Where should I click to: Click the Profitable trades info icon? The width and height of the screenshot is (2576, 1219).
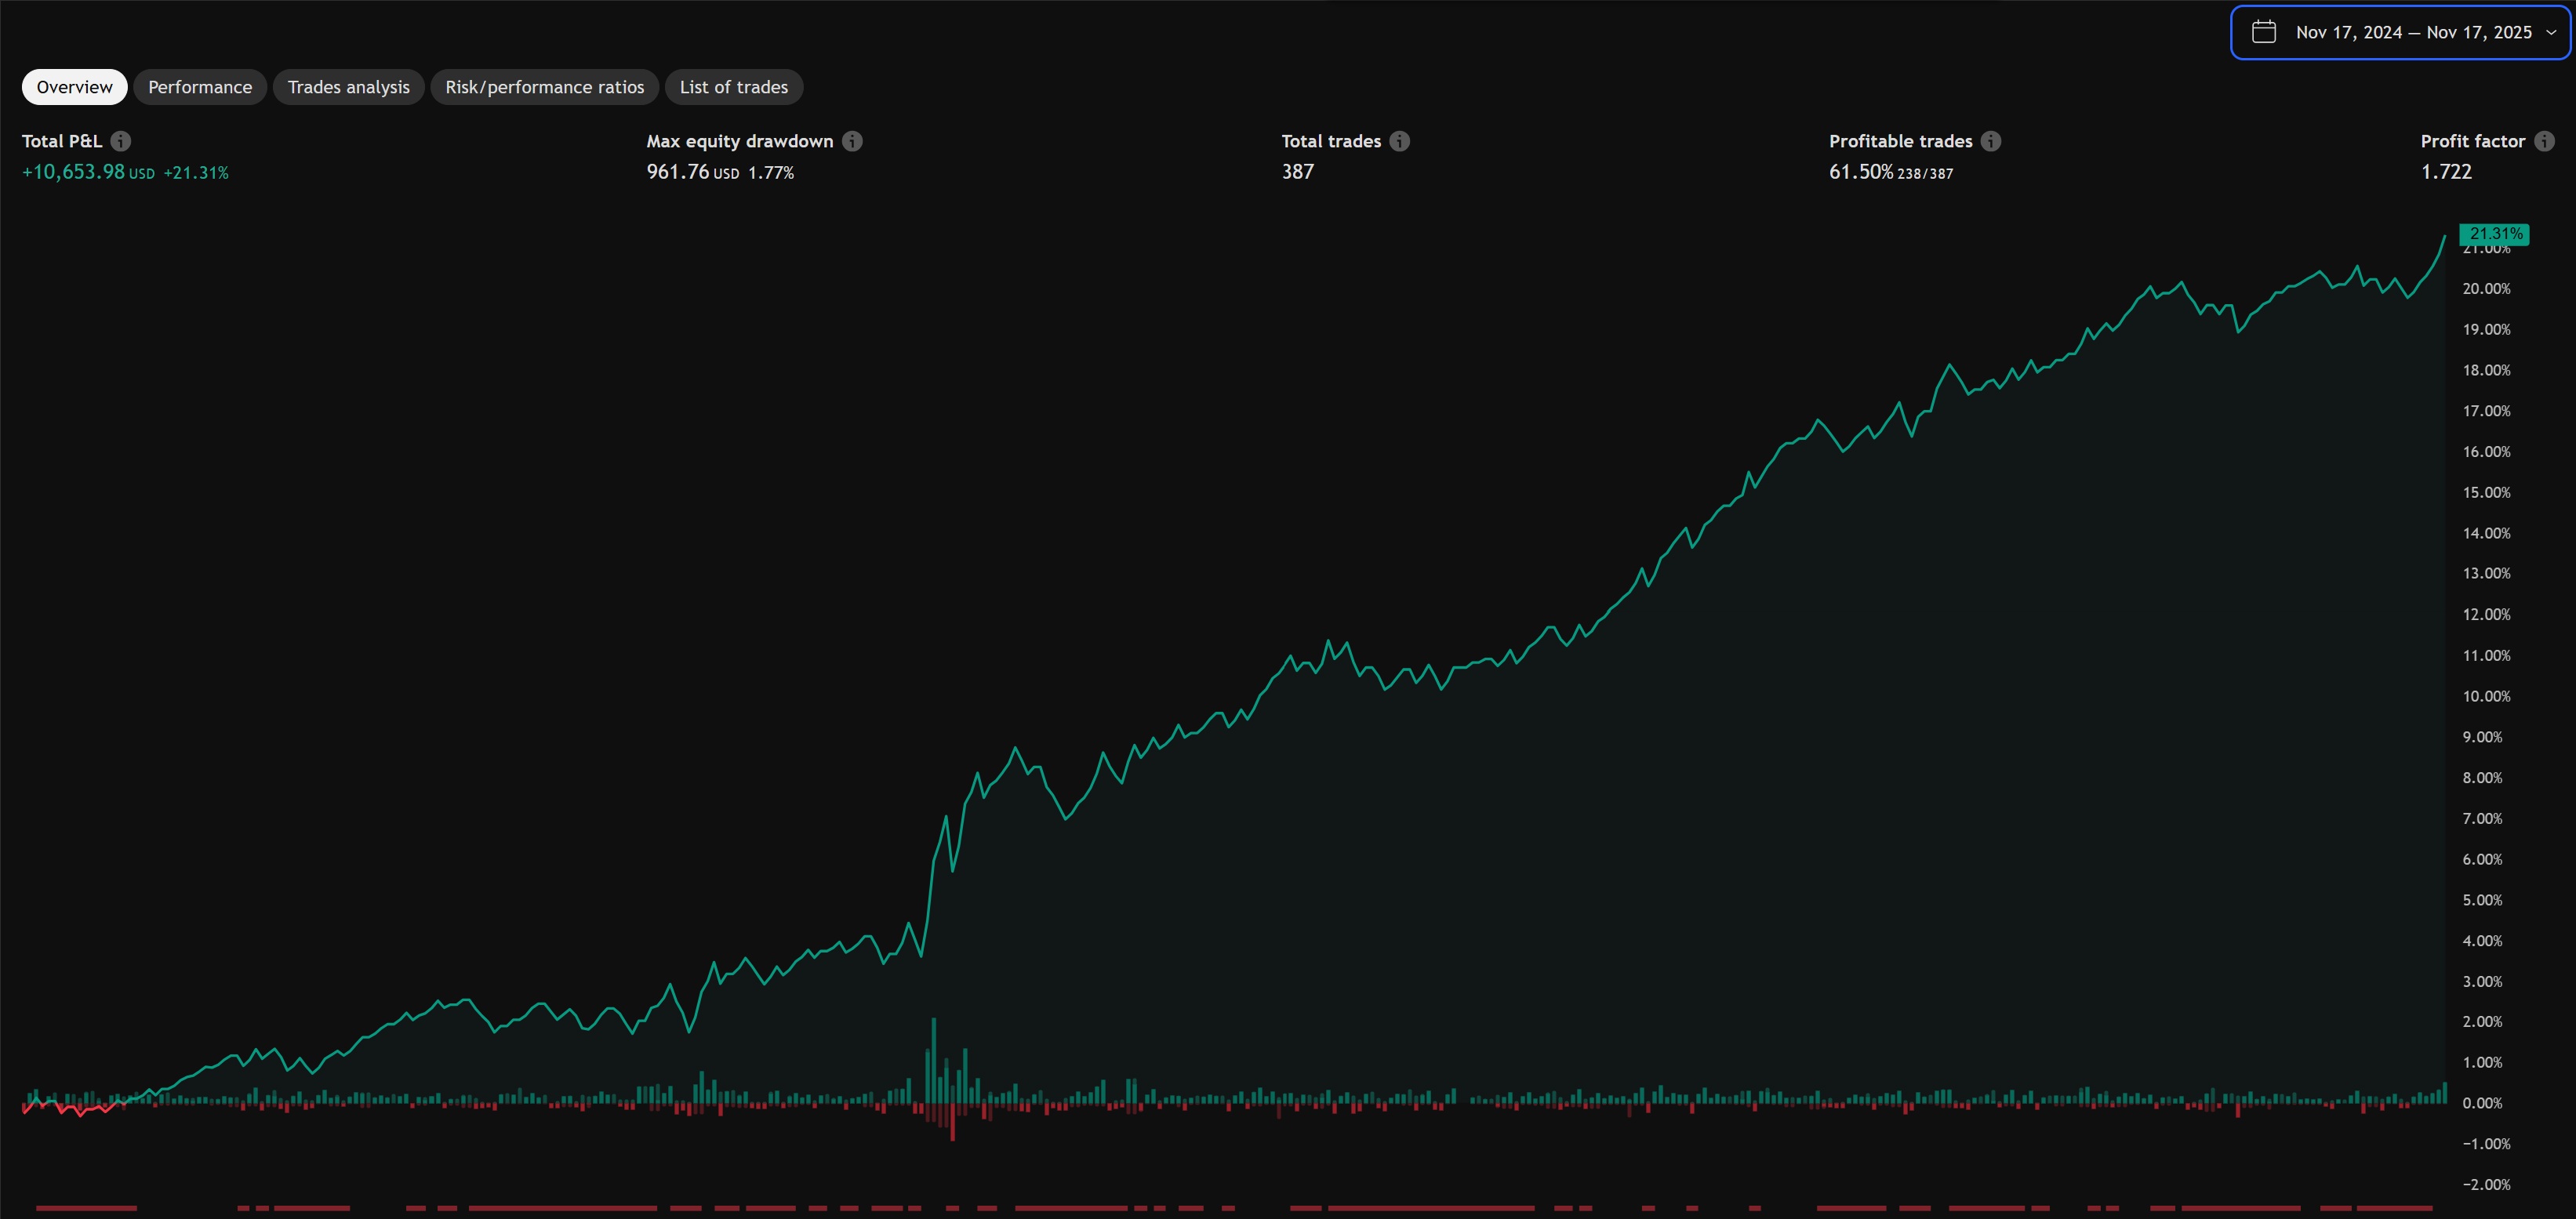coord(1991,141)
